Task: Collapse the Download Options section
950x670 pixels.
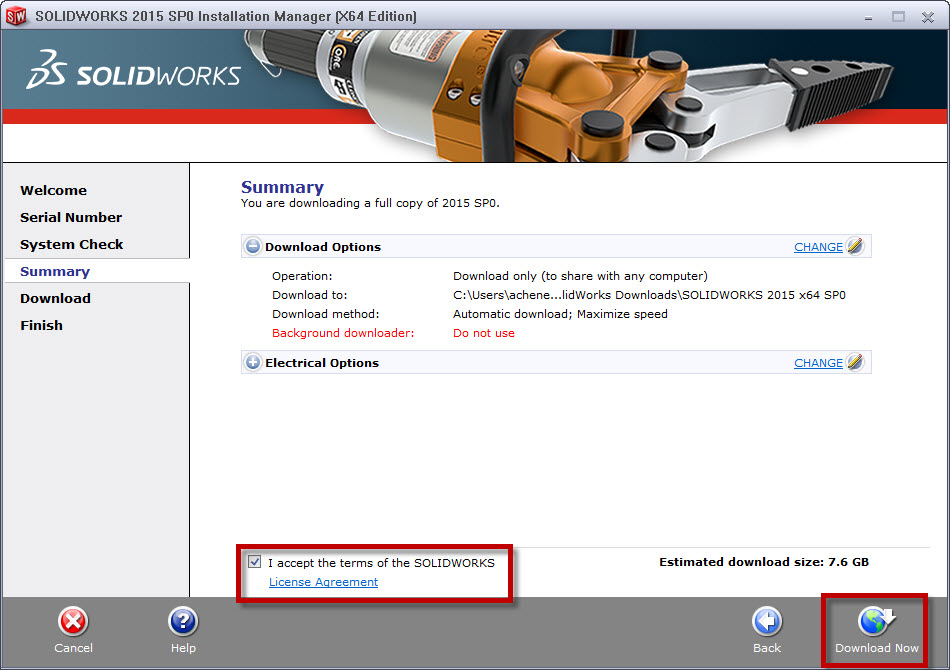Action: (x=253, y=247)
